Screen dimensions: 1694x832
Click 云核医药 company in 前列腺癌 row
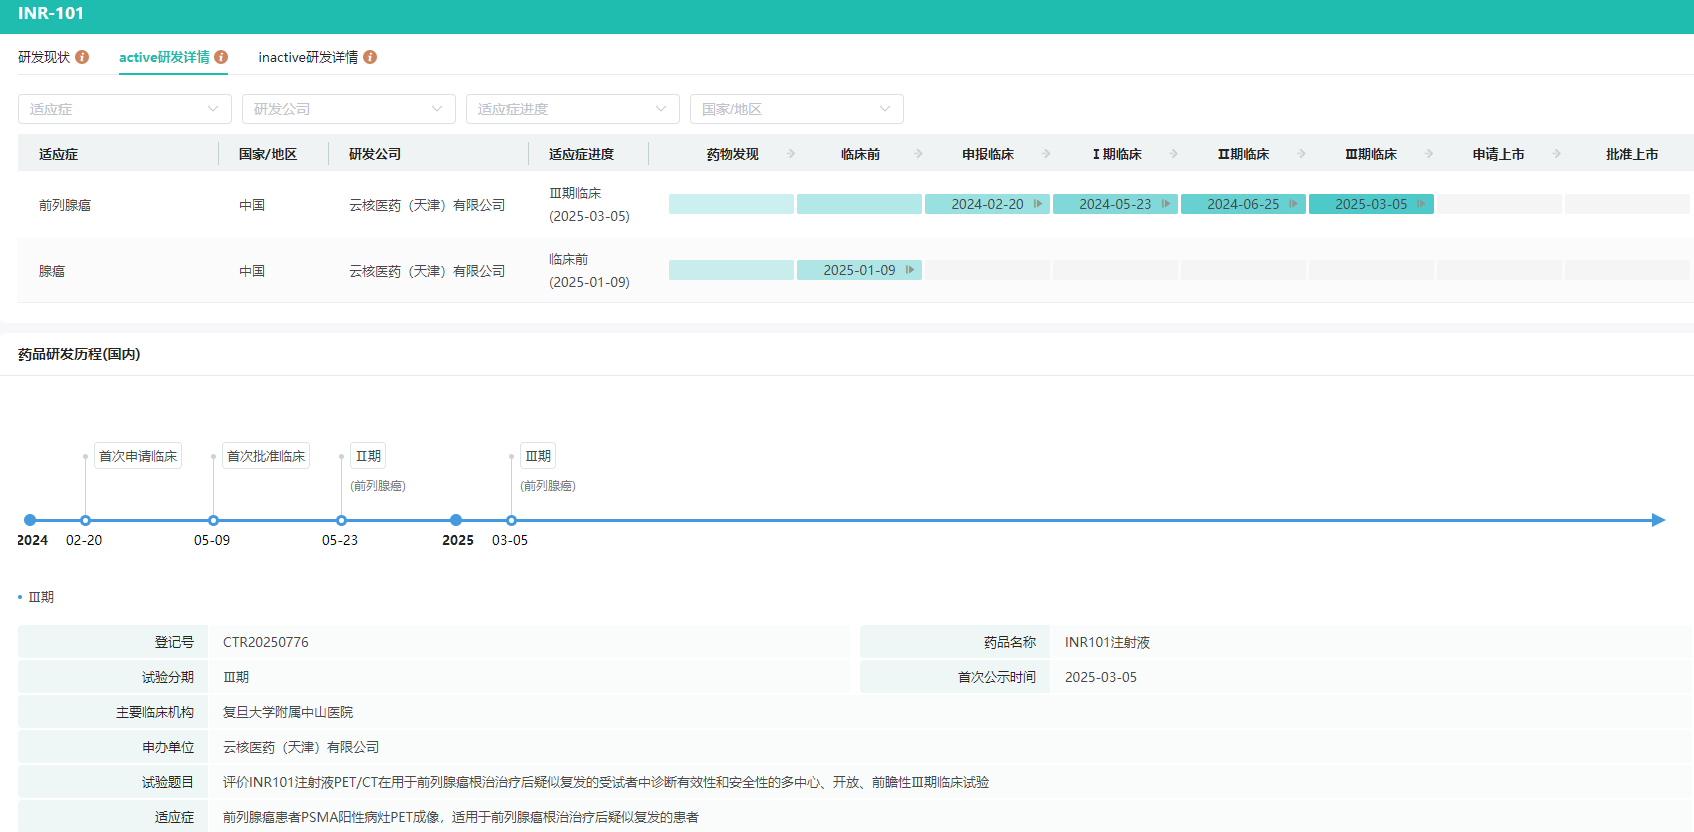click(427, 205)
